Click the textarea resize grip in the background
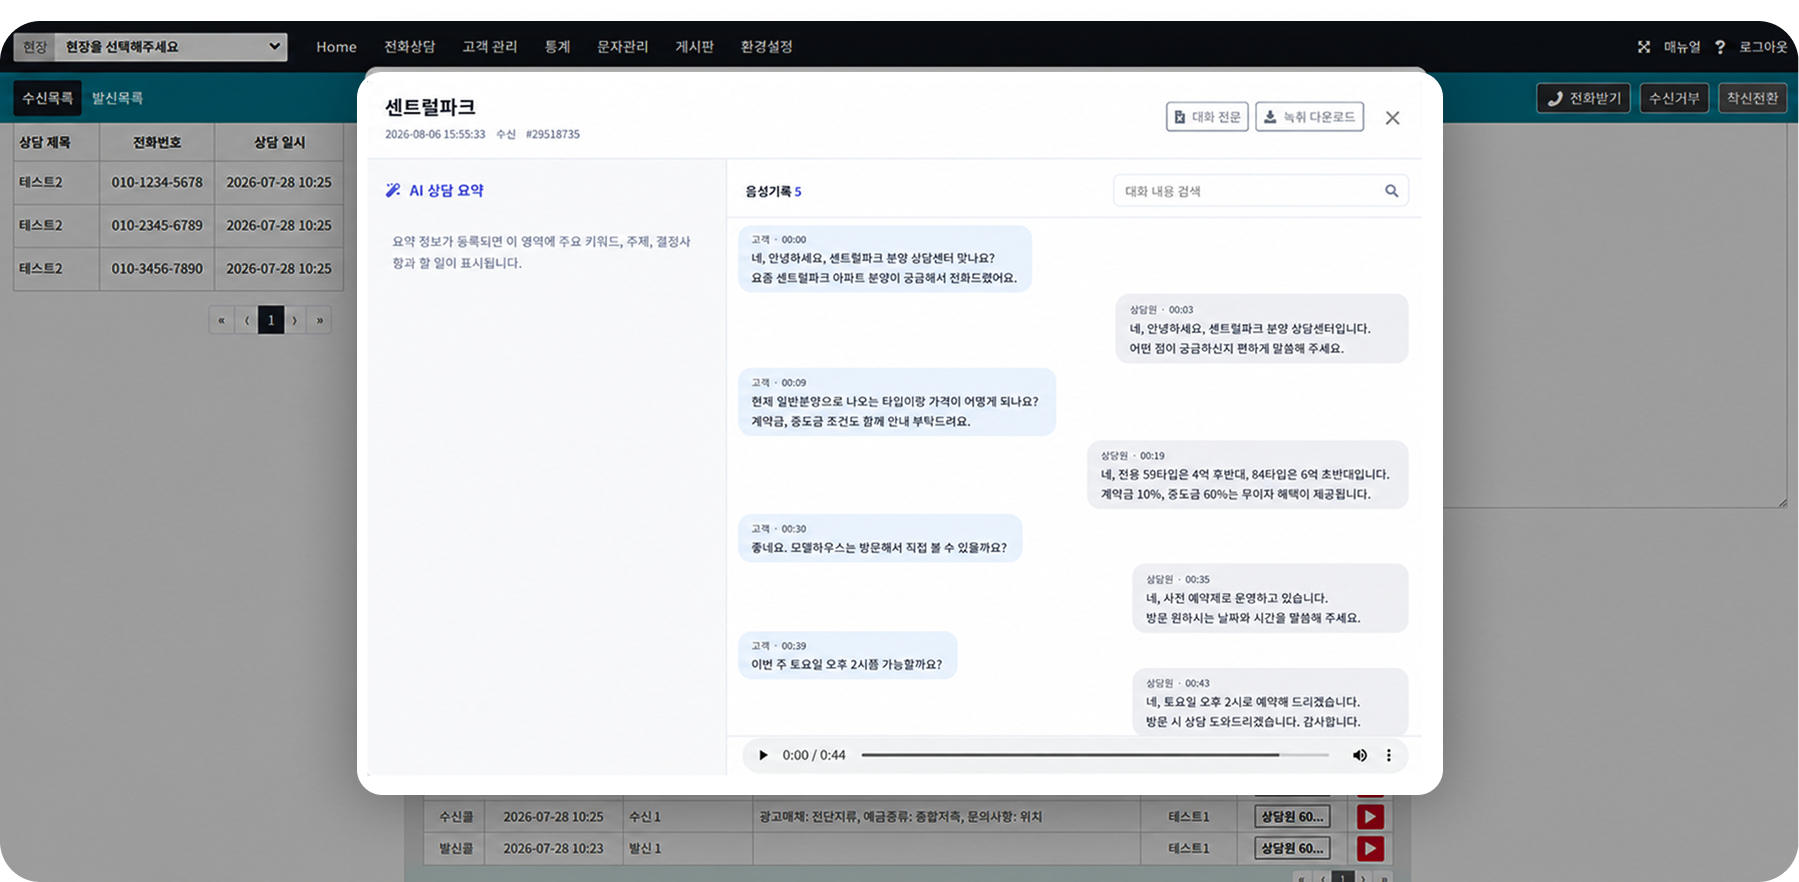Image resolution: width=1799 pixels, height=882 pixels. (1783, 503)
